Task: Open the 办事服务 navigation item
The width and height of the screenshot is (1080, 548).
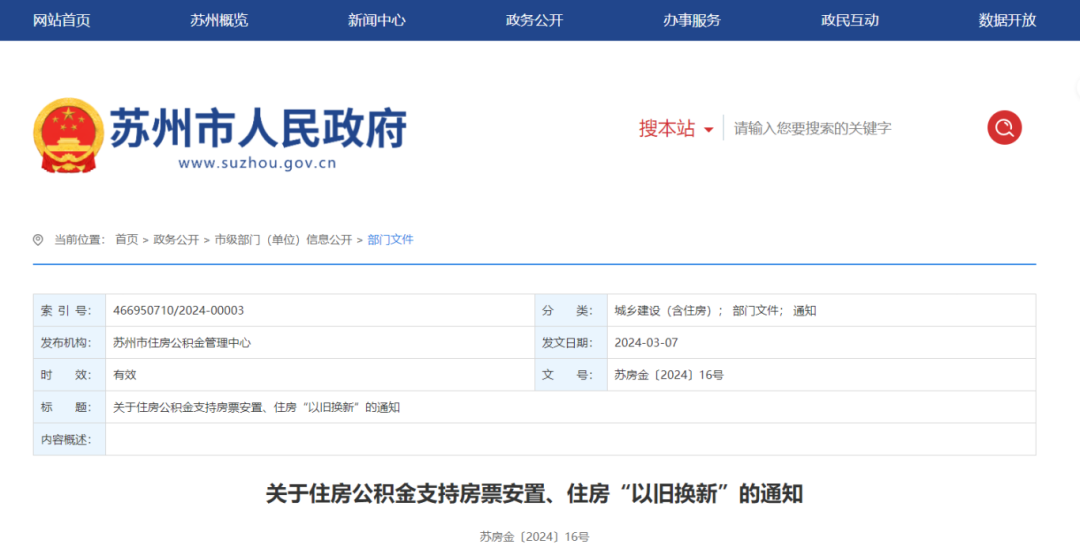Action: point(692,20)
